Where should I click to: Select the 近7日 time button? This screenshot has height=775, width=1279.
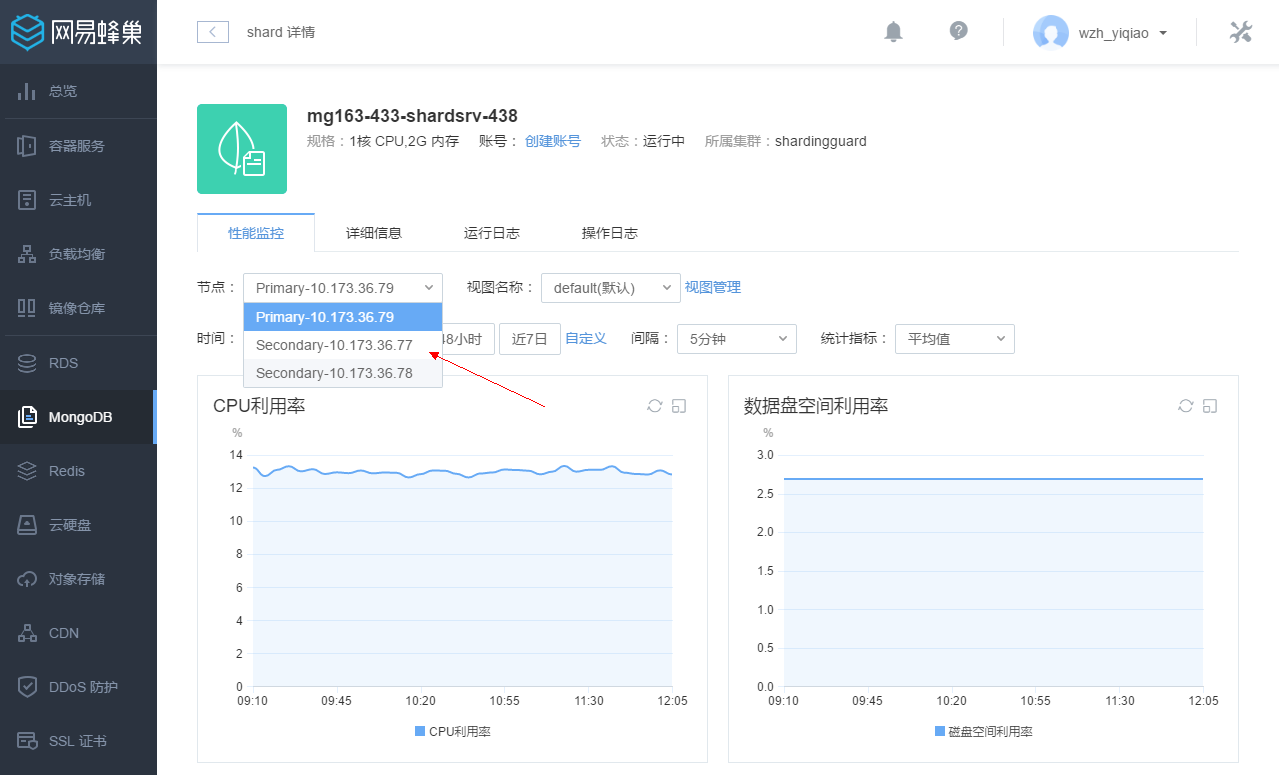pos(530,339)
